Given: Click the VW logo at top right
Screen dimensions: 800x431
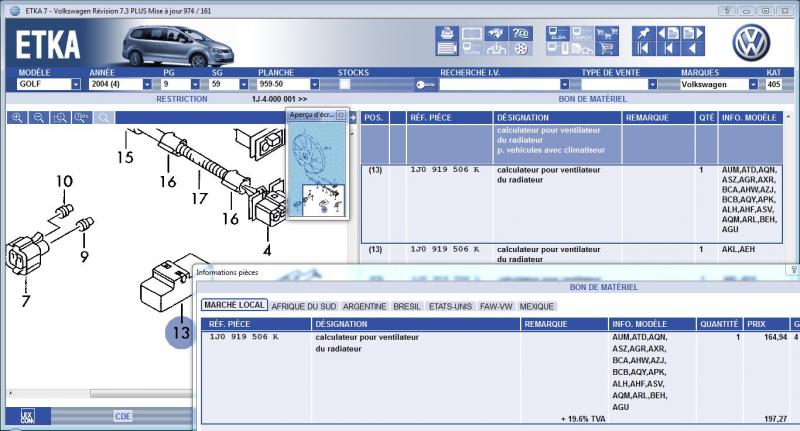Looking at the screenshot, I should point(751,43).
